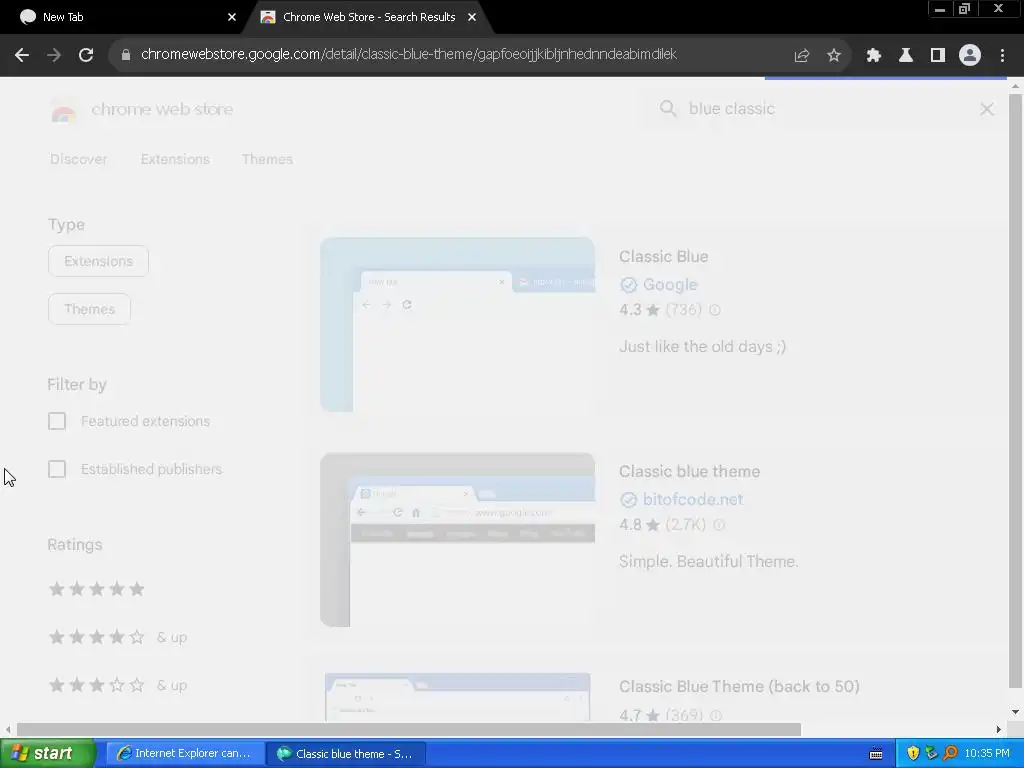Filter type by Extensions chip
This screenshot has width=1024, height=768.
coord(99,261)
